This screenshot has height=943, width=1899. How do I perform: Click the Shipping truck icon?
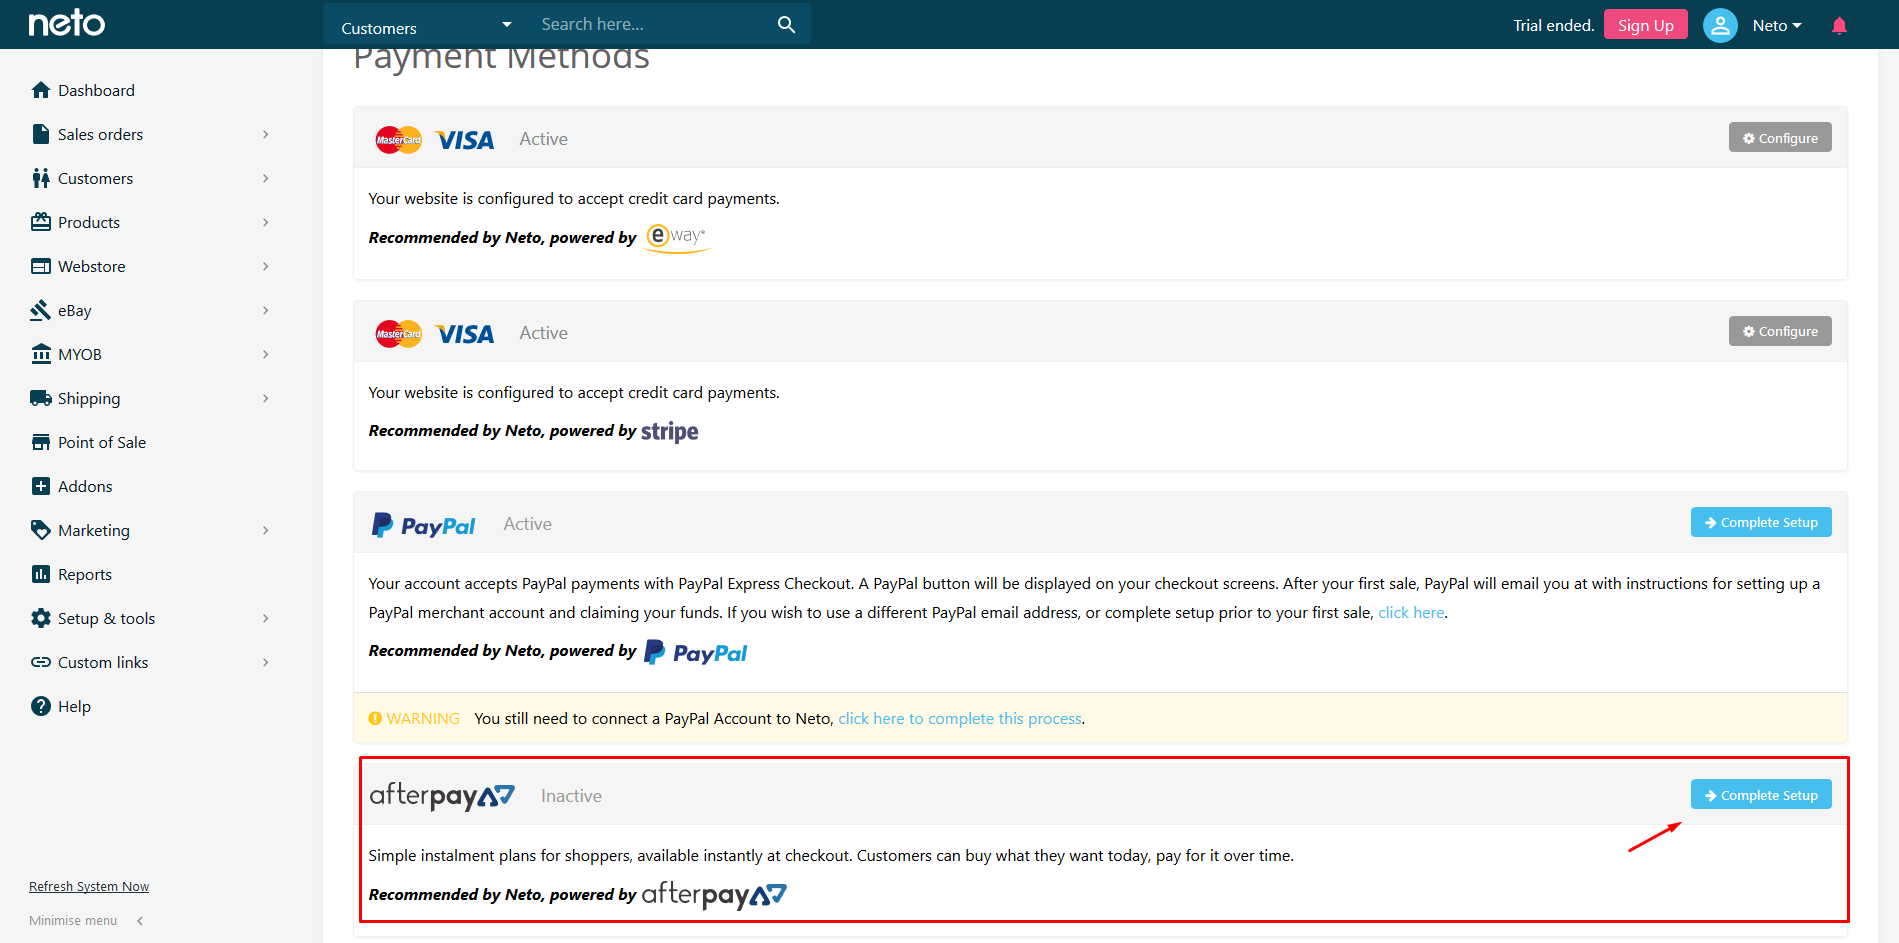click(x=41, y=398)
